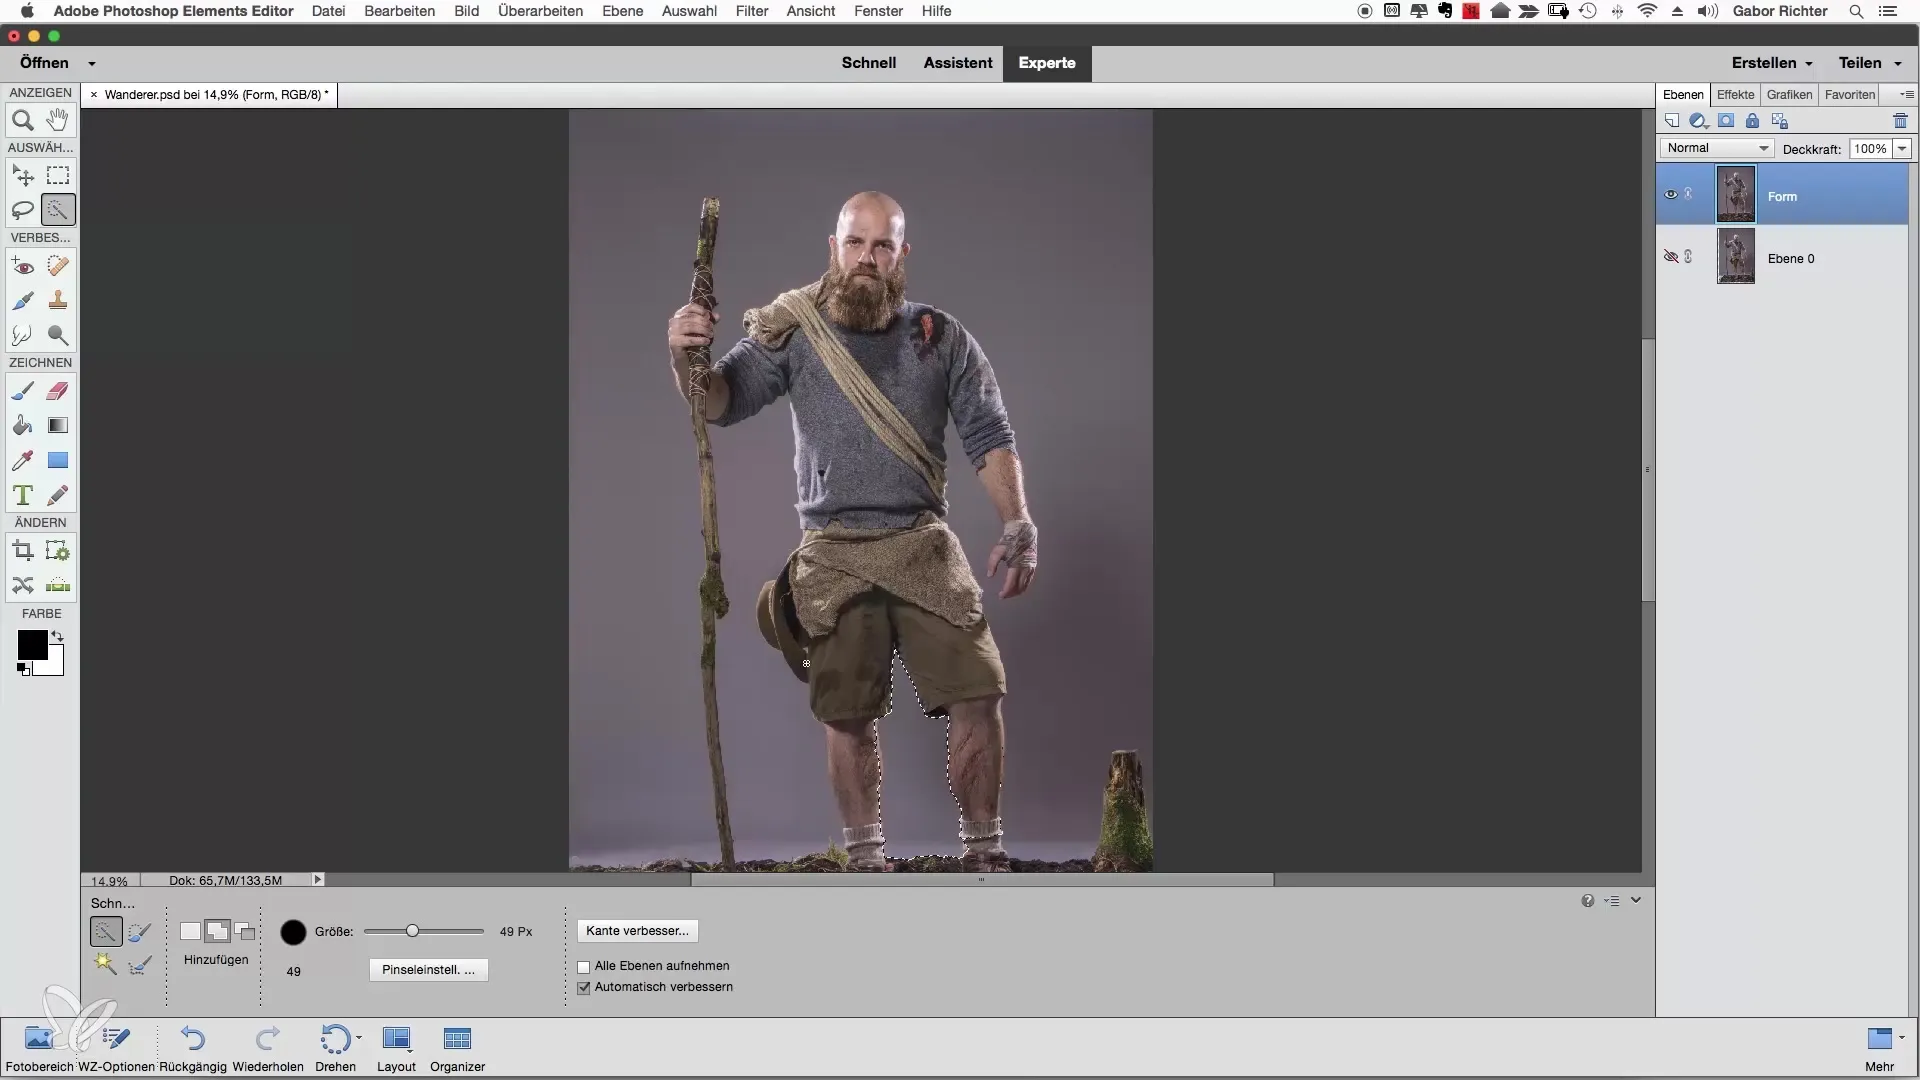
Task: Open the layers panel options menu
Action: pos(1906,94)
